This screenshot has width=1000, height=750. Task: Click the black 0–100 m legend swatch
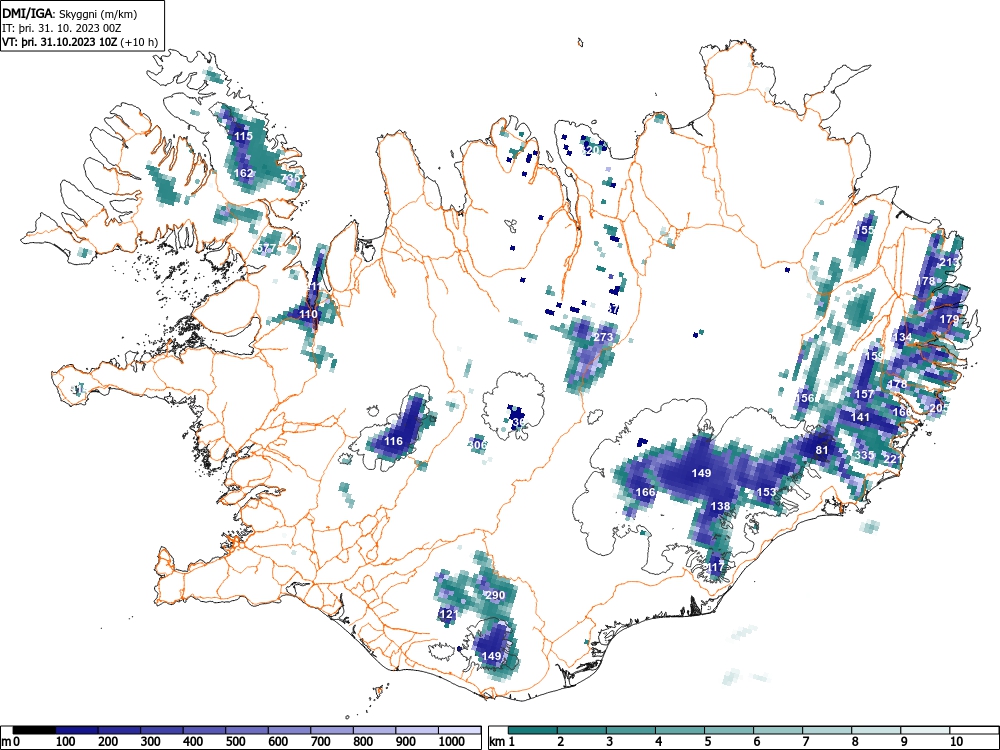34,730
